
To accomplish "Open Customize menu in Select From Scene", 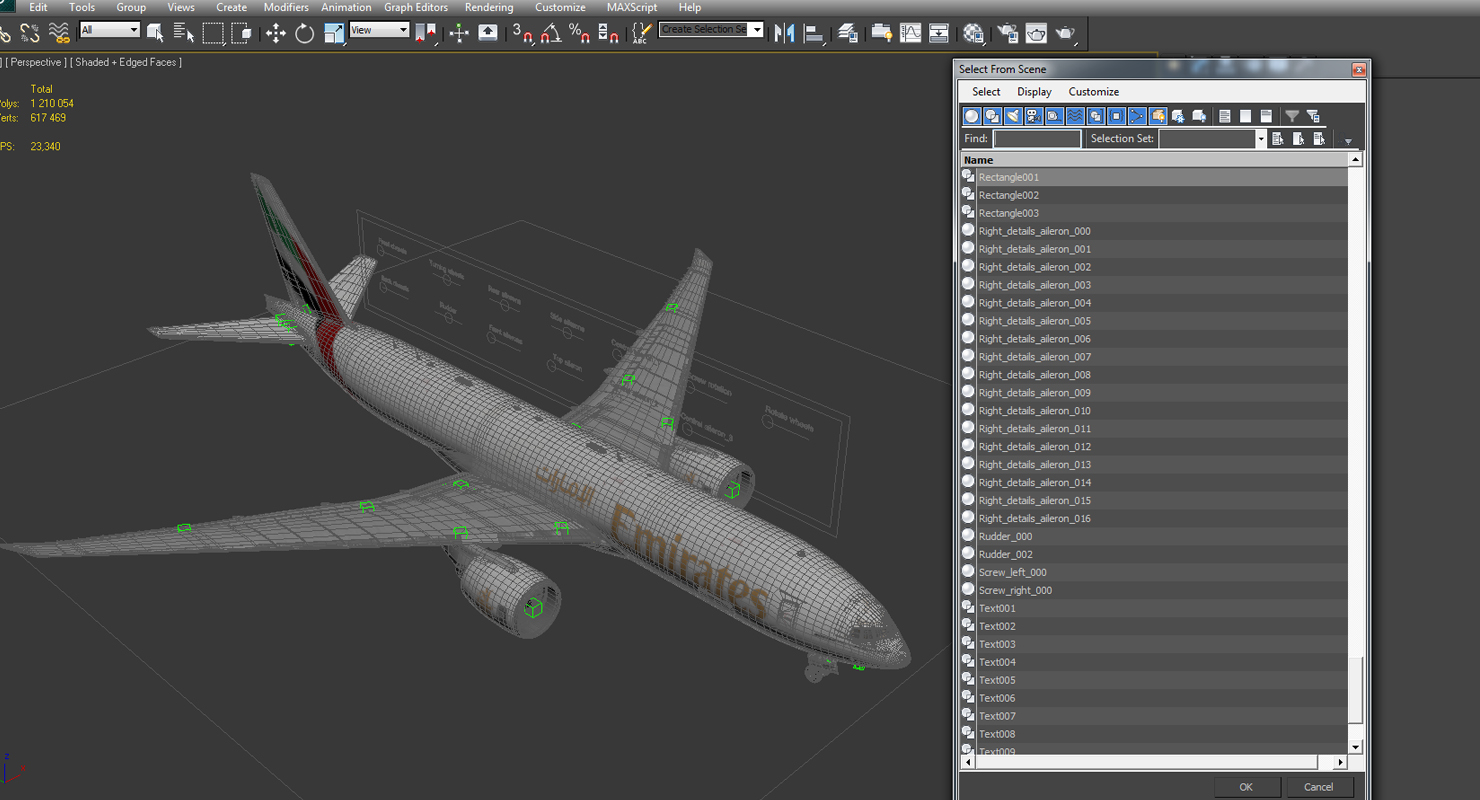I will (1094, 92).
